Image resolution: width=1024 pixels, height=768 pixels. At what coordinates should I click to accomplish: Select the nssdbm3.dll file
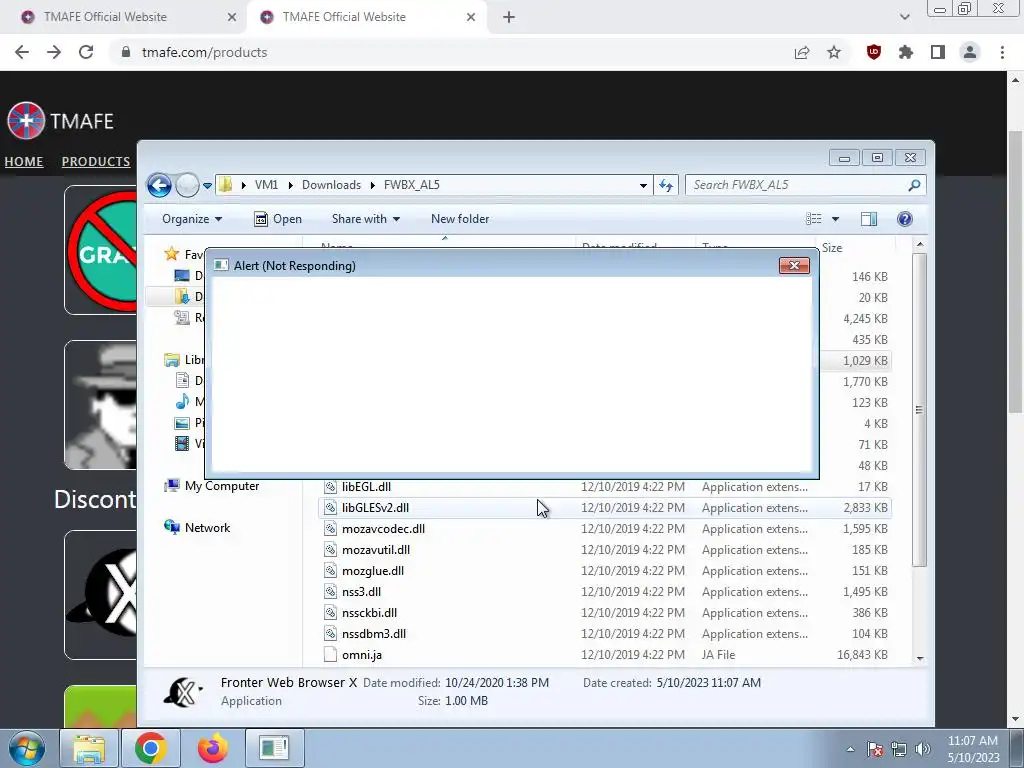coord(605,633)
